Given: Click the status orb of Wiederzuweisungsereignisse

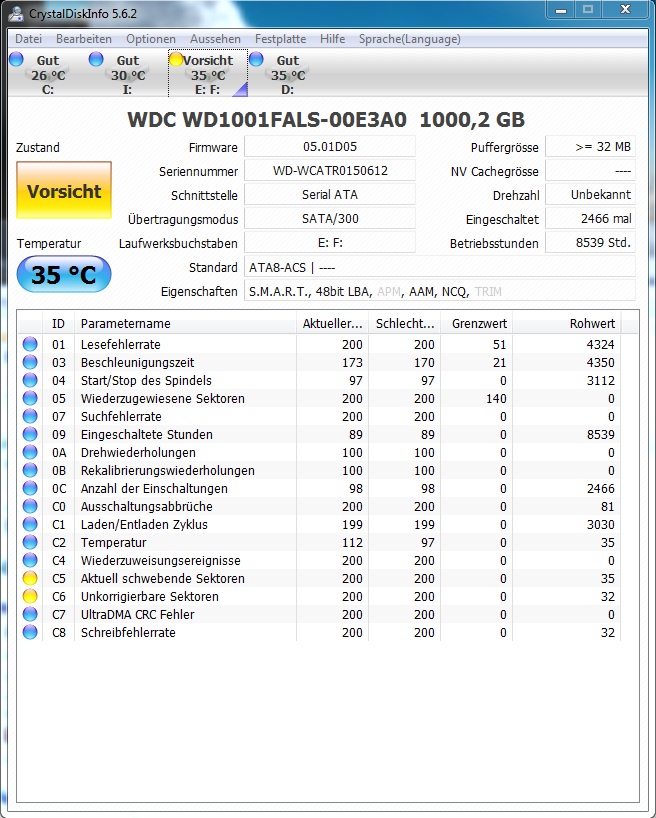Looking at the screenshot, I should click(30, 560).
